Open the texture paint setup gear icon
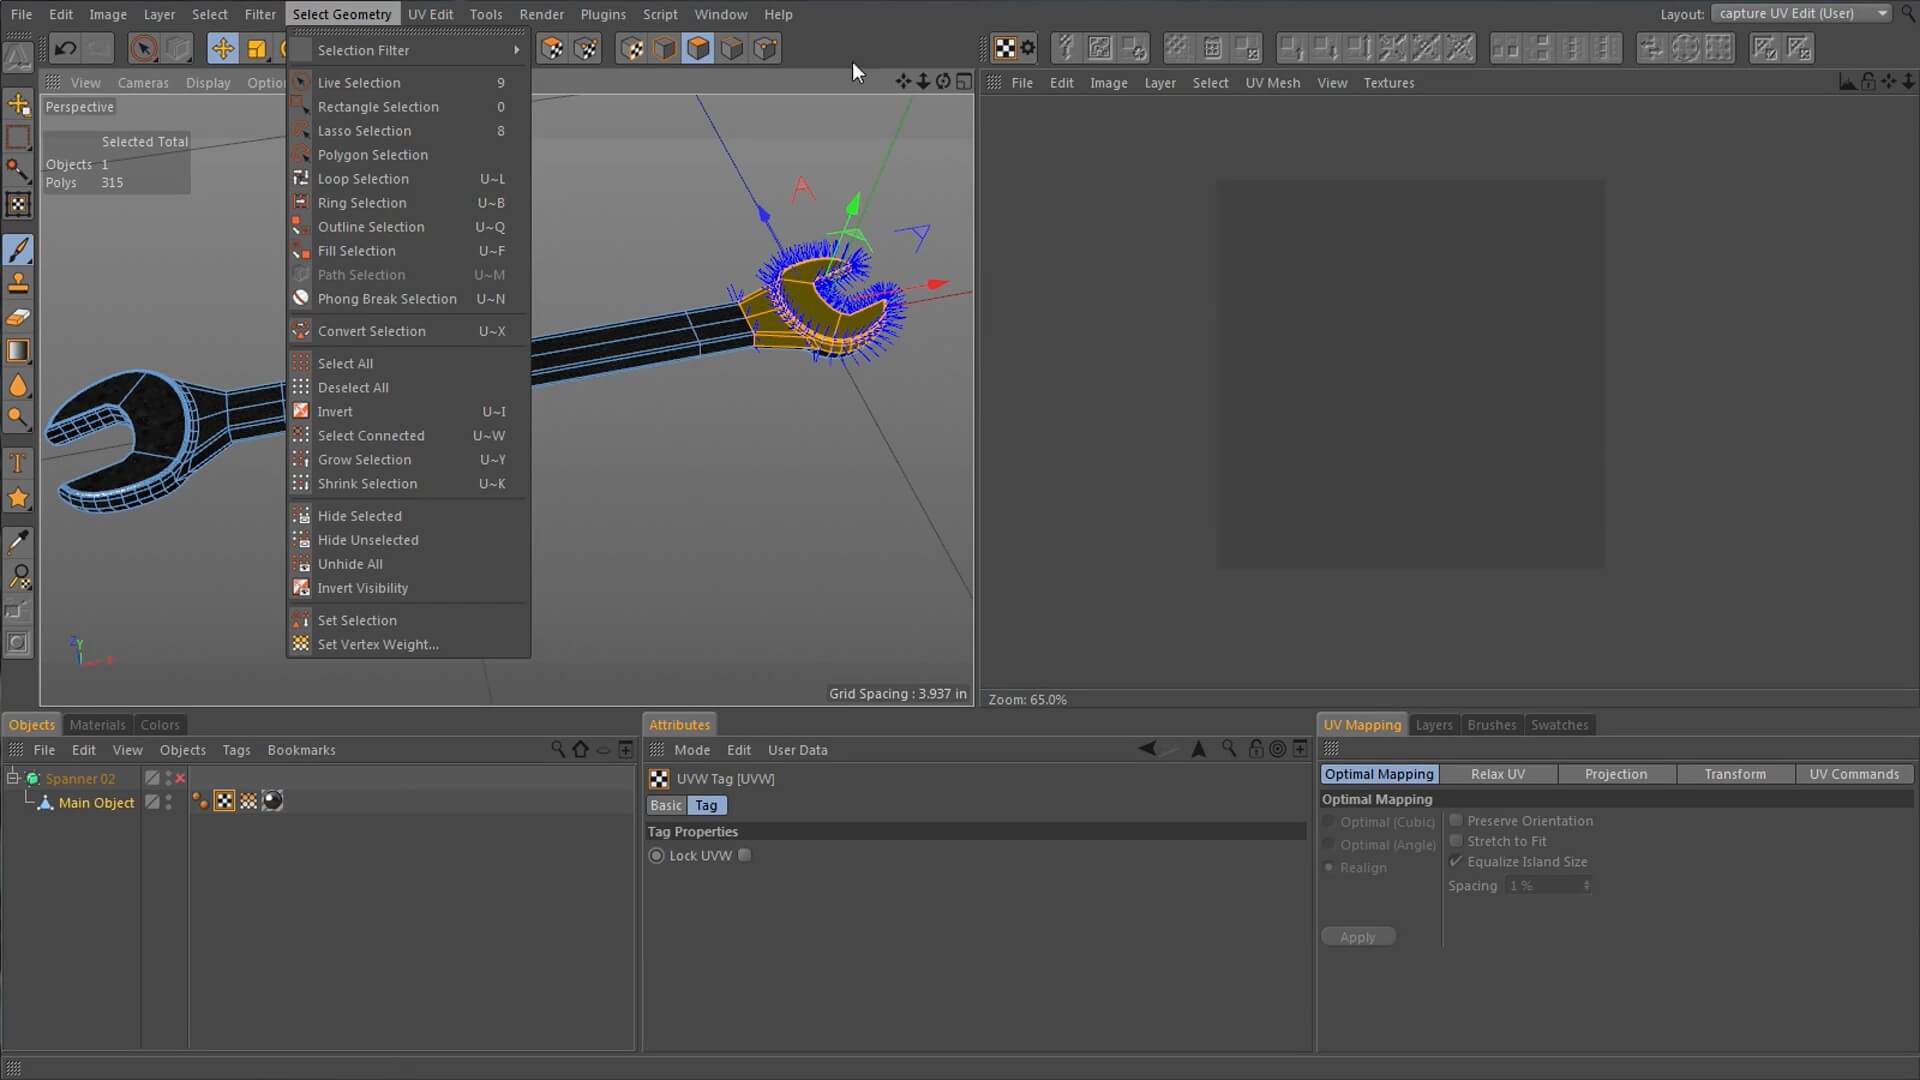1920x1080 pixels. coord(1029,47)
